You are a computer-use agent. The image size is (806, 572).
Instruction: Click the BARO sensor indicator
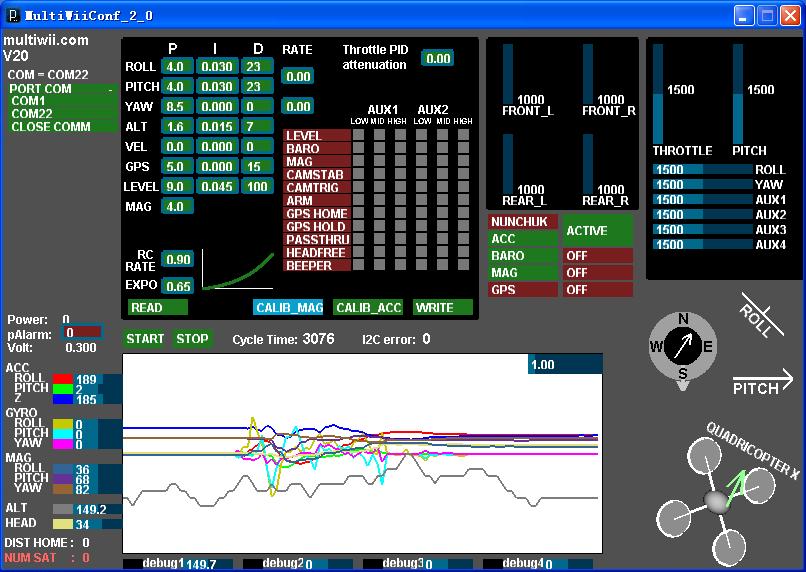523,255
